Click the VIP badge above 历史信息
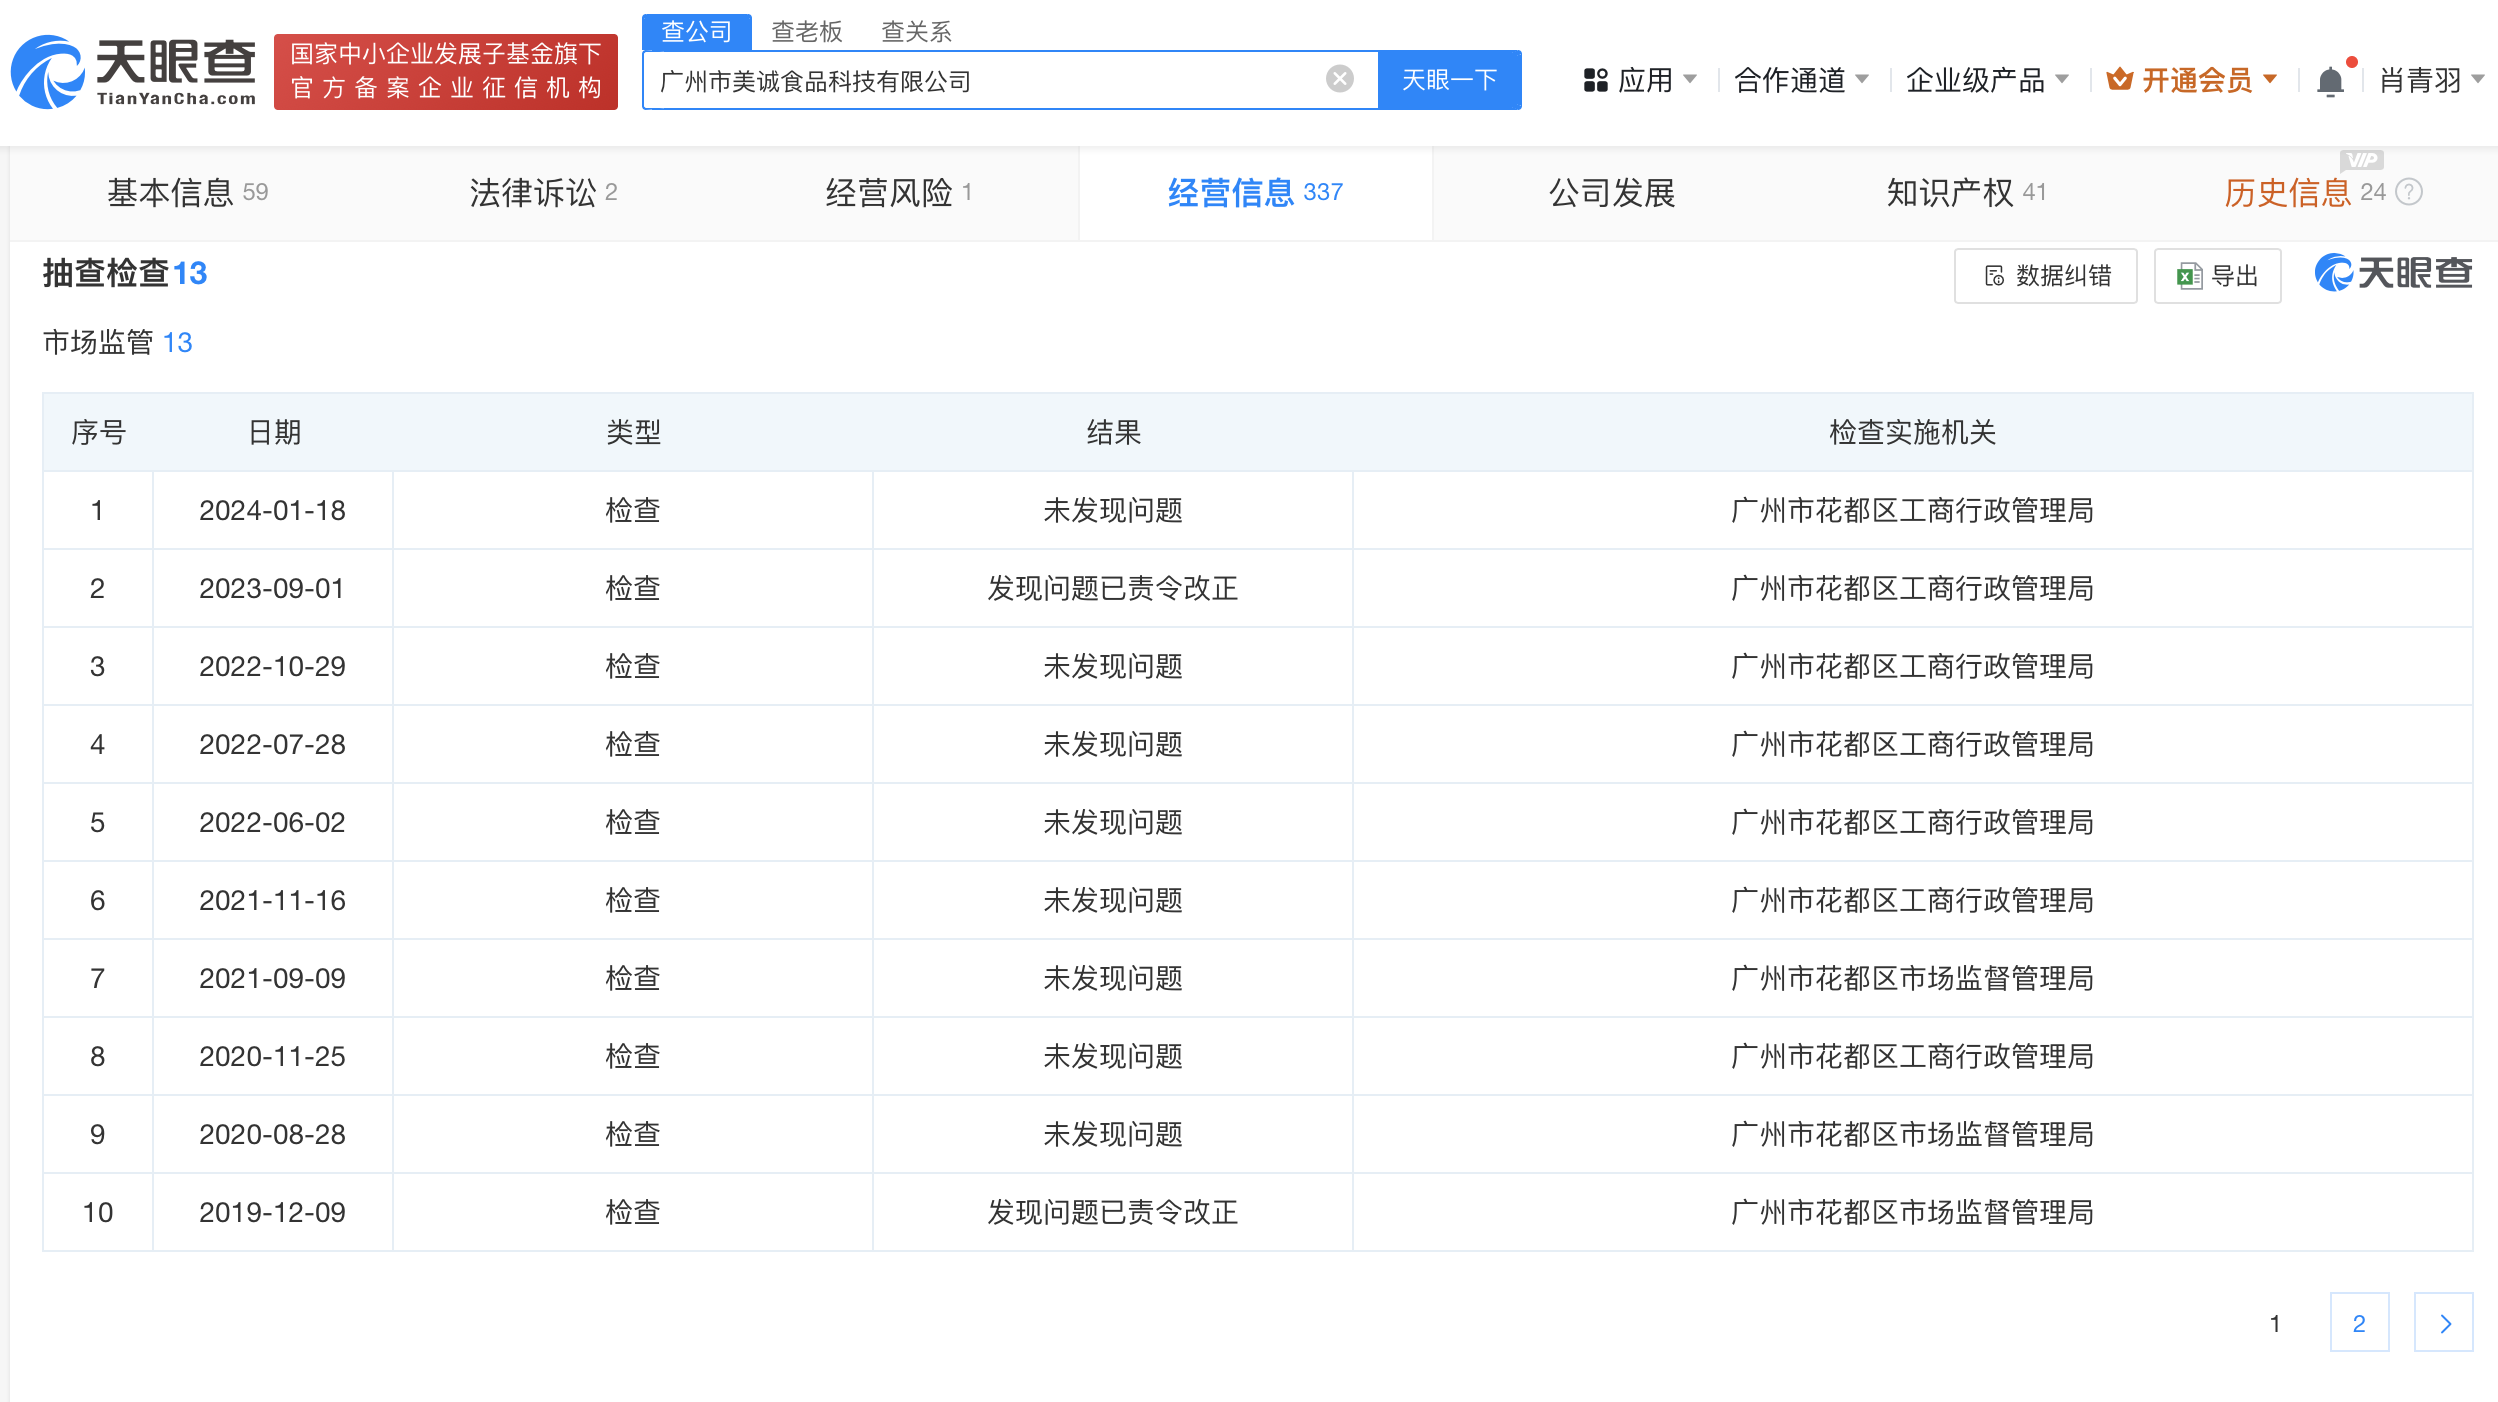2498x1402 pixels. tap(2361, 160)
